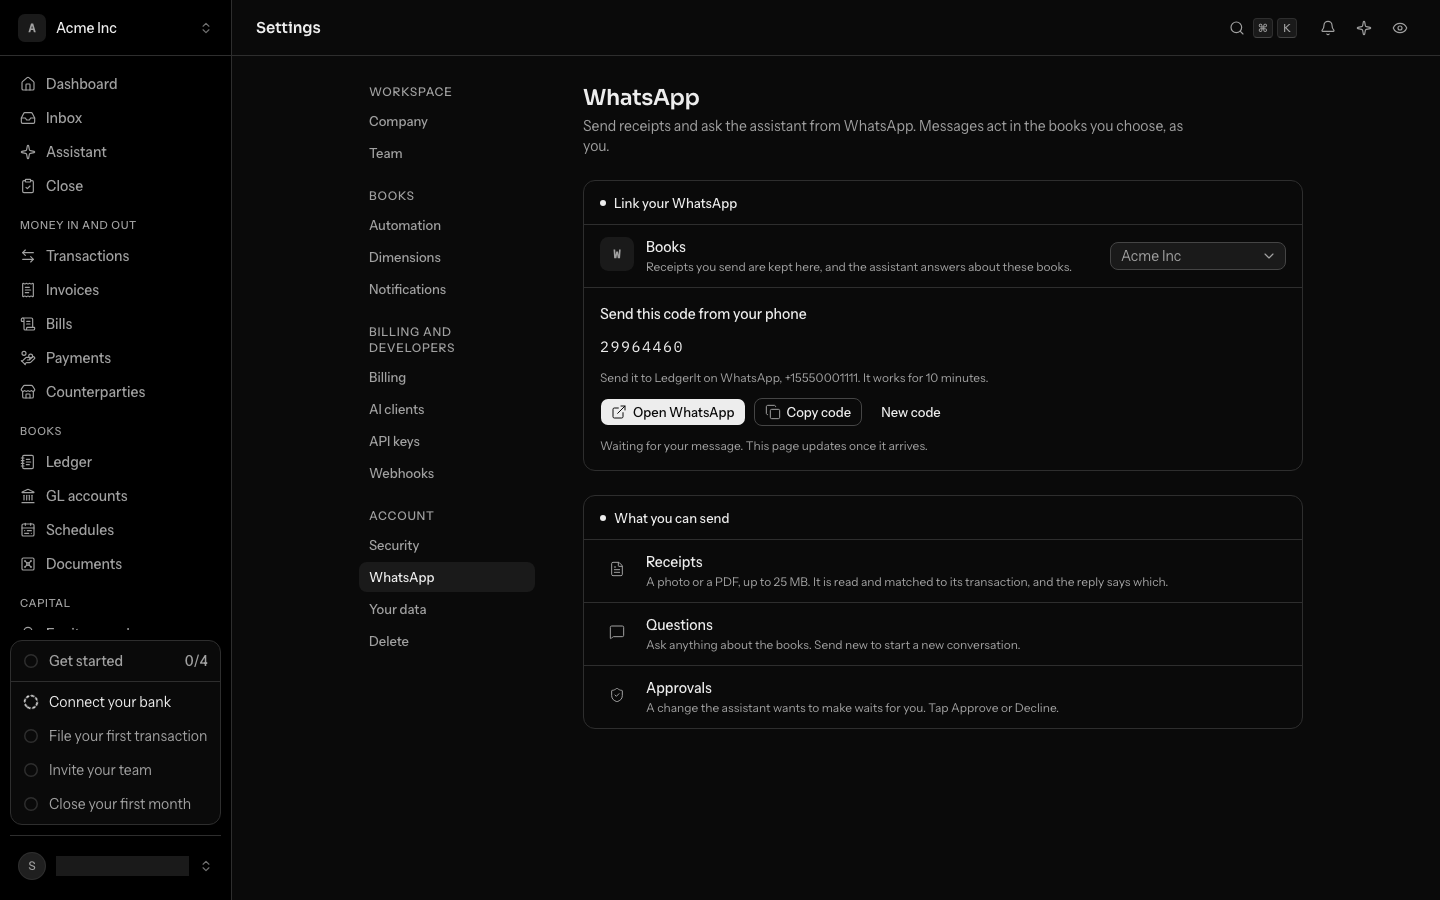Toggle the eye visibility icon in the top bar
This screenshot has width=1440, height=900.
click(1400, 28)
